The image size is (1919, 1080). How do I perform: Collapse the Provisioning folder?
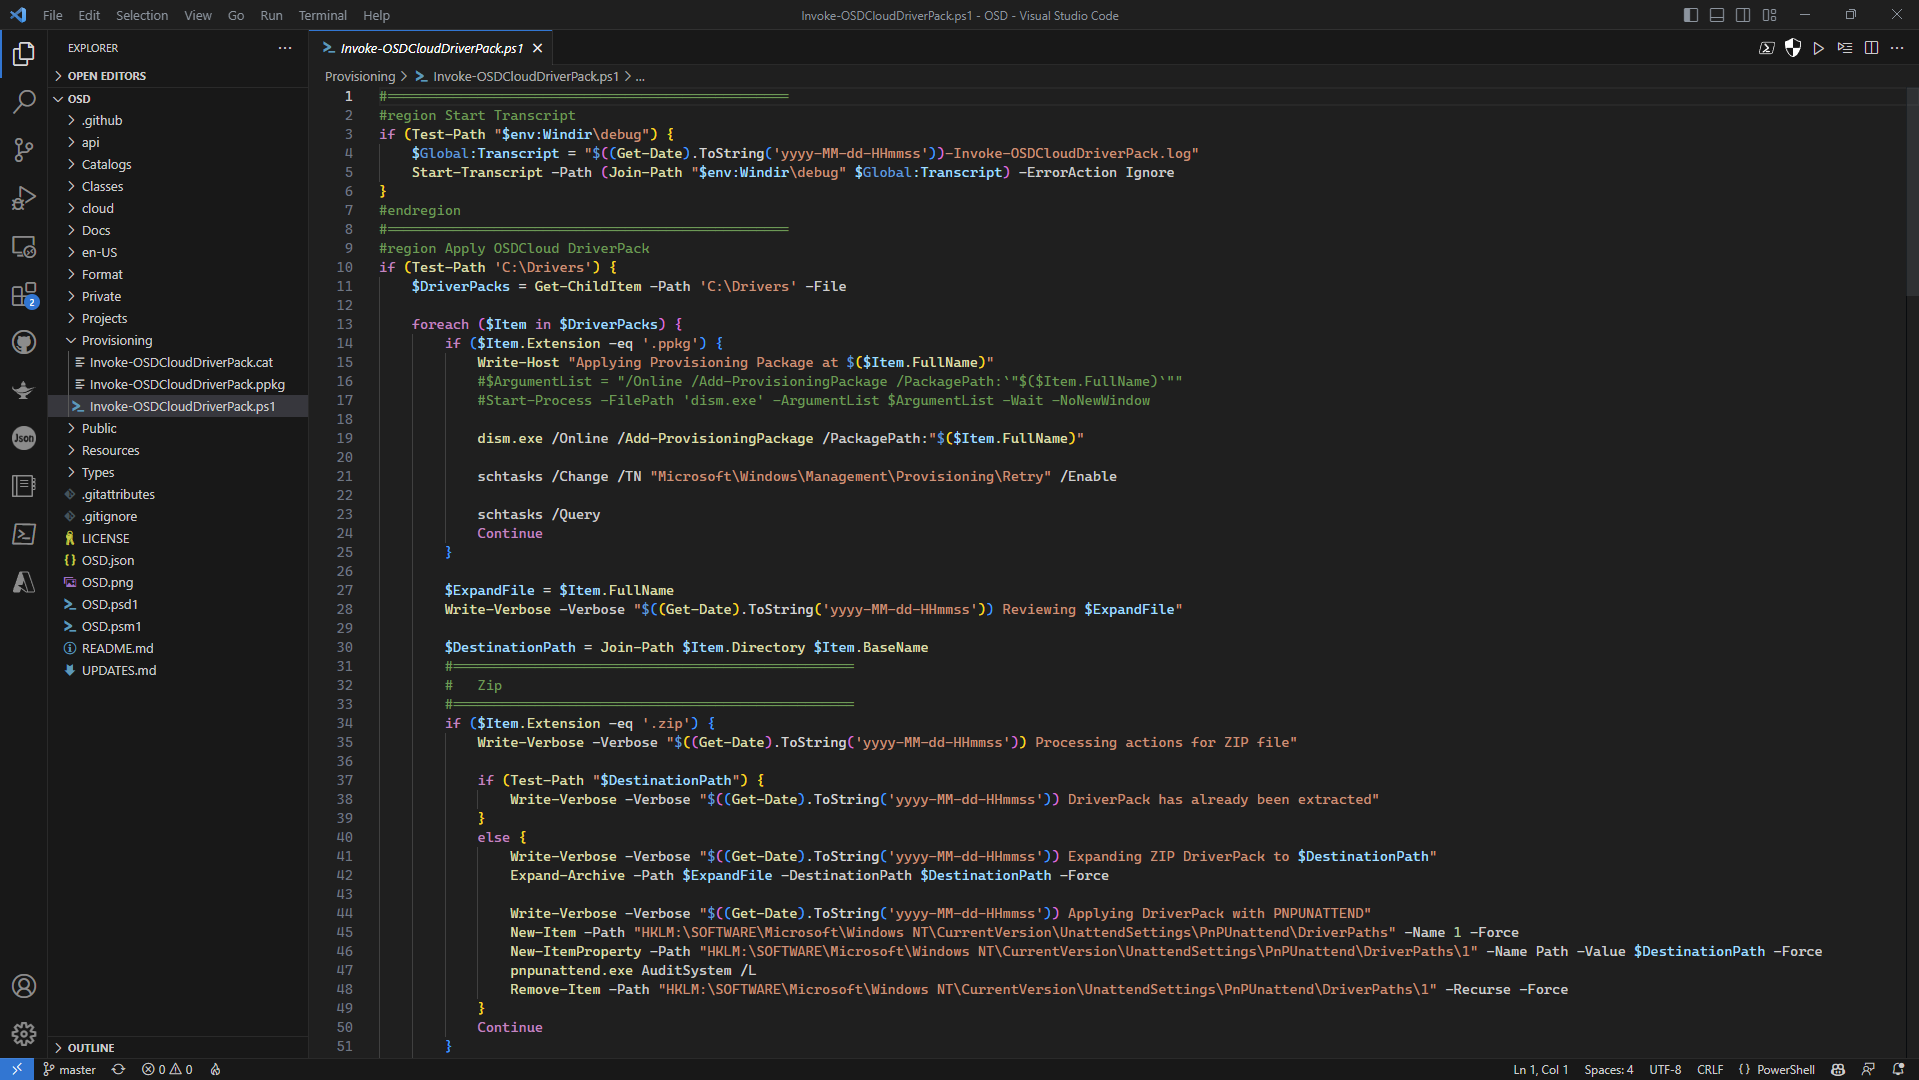[x=116, y=340]
